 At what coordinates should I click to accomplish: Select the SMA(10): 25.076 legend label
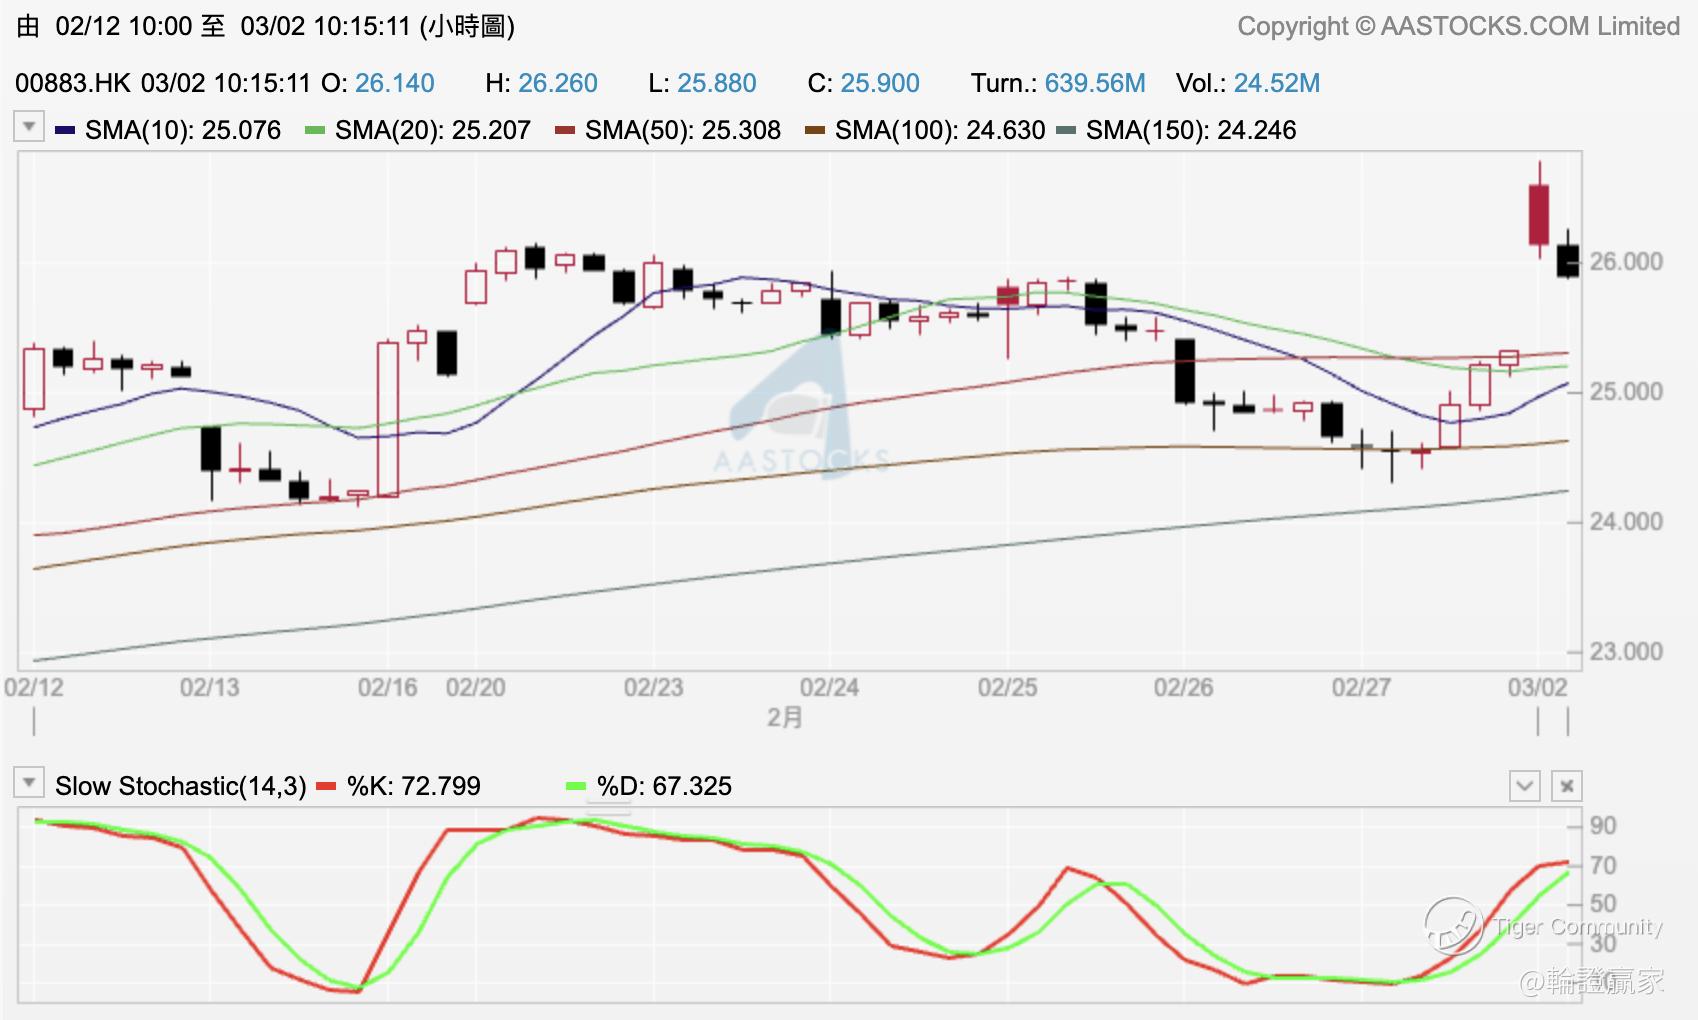[x=183, y=130]
